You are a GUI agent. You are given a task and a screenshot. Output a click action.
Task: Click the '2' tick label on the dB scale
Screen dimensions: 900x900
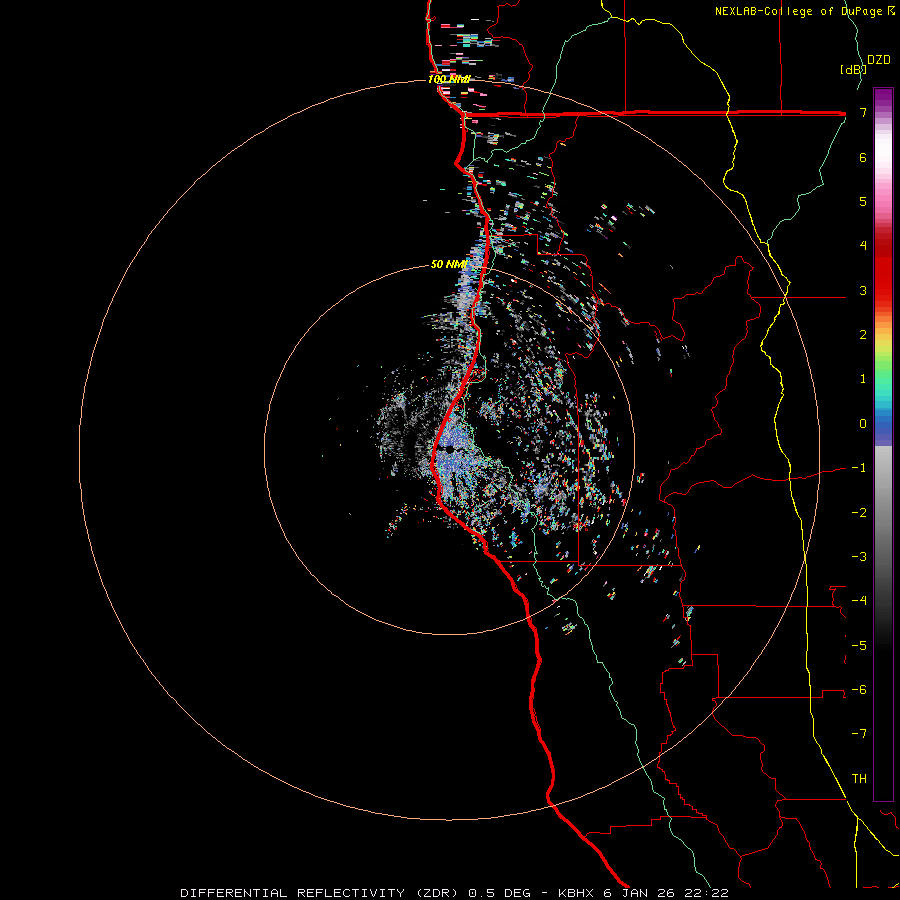pyautogui.click(x=863, y=335)
